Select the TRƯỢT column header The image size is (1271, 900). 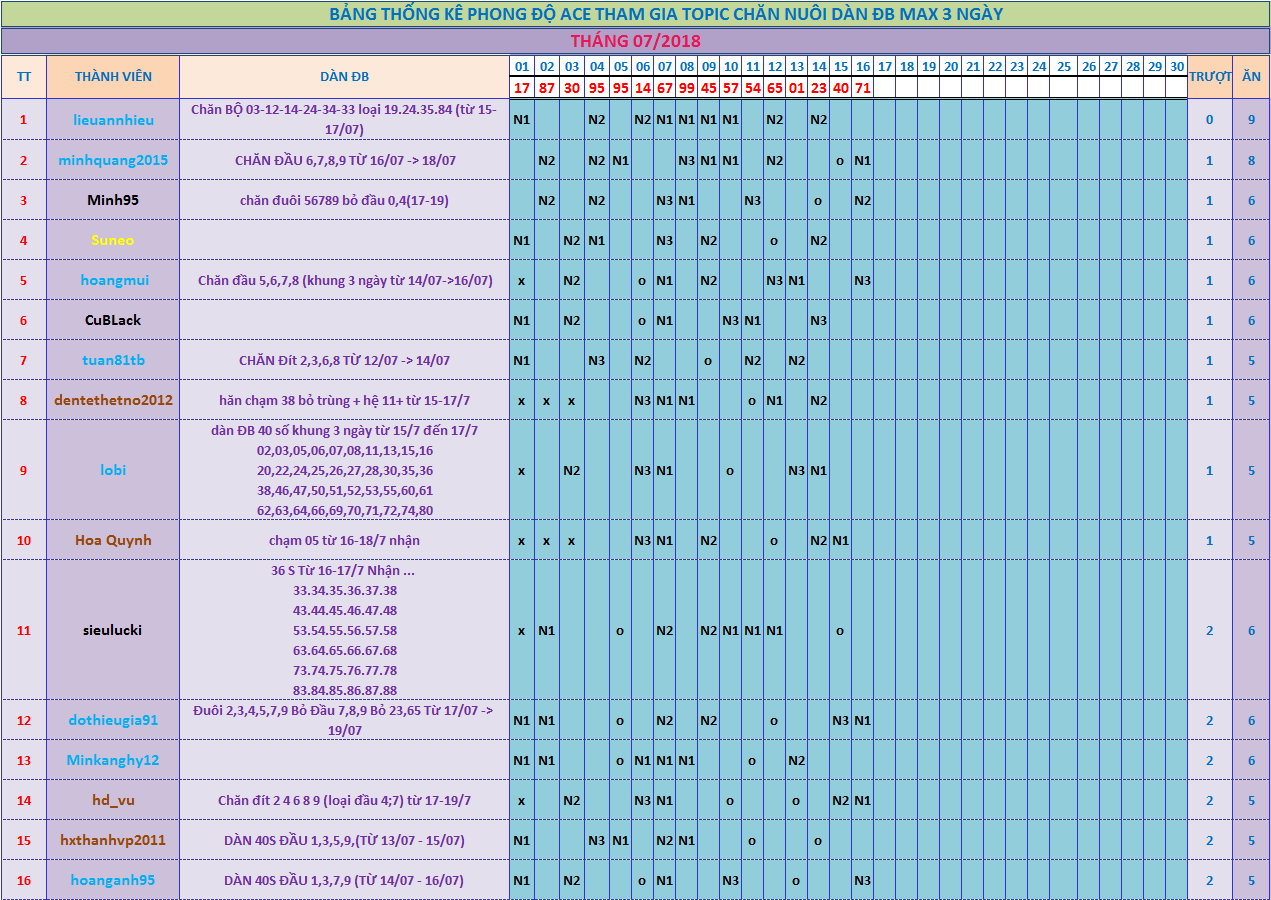click(1209, 77)
